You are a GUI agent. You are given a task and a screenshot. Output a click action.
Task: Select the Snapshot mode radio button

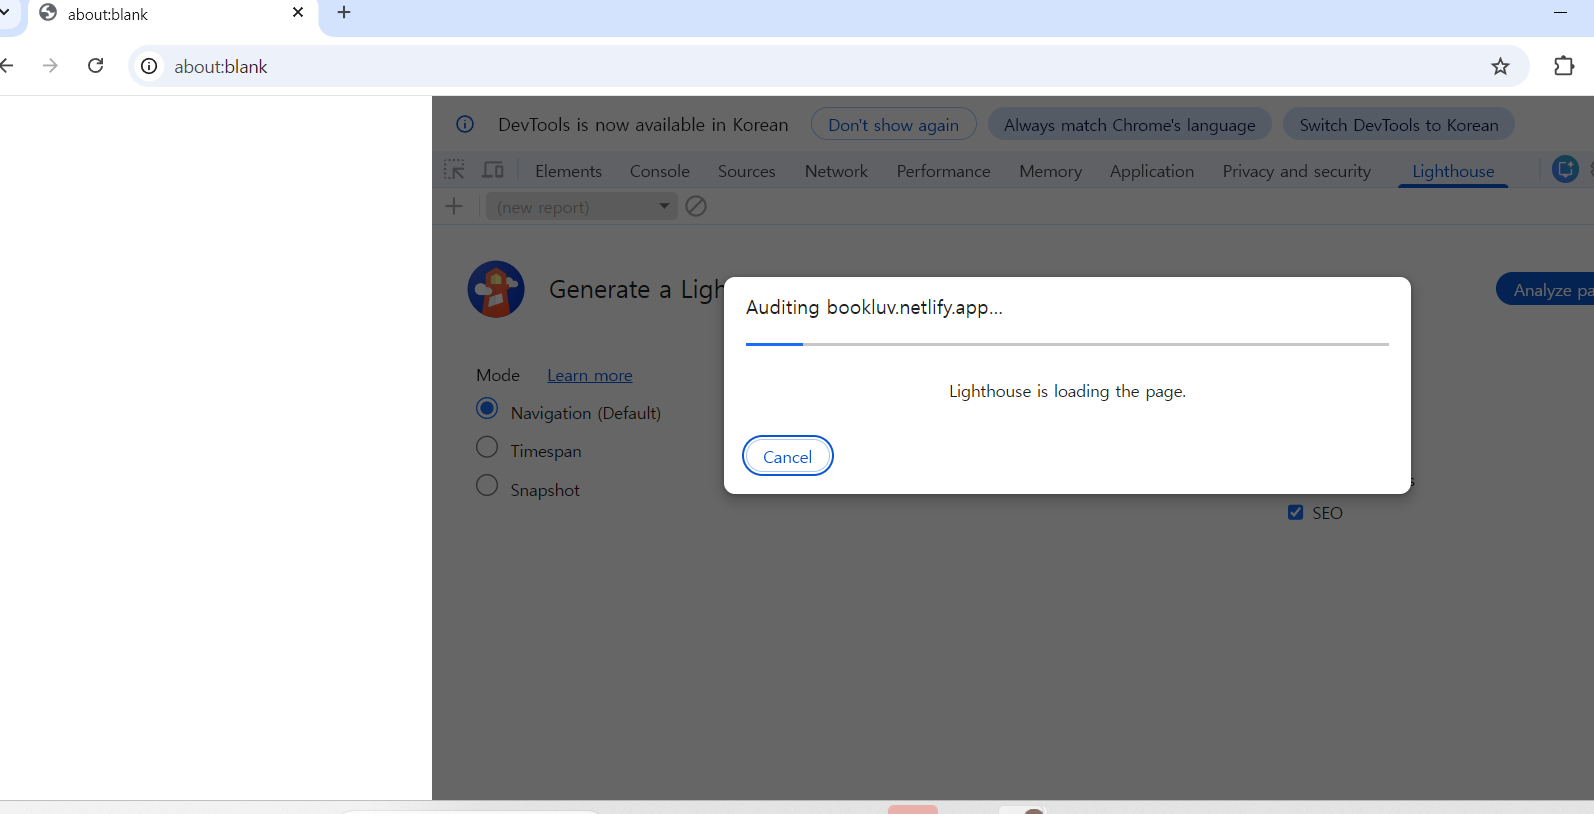click(x=487, y=485)
